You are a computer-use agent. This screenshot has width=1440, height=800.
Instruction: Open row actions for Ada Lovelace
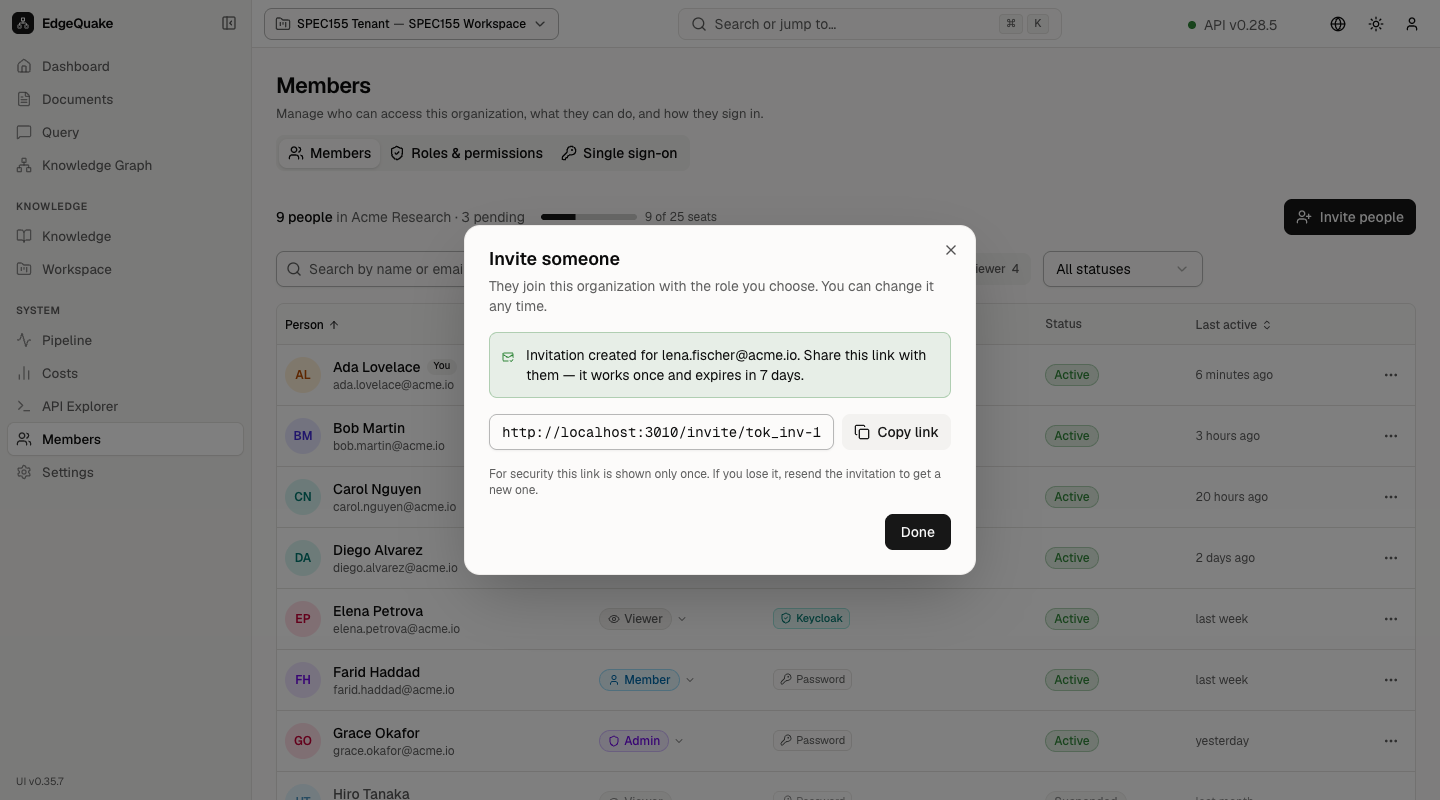(x=1391, y=375)
